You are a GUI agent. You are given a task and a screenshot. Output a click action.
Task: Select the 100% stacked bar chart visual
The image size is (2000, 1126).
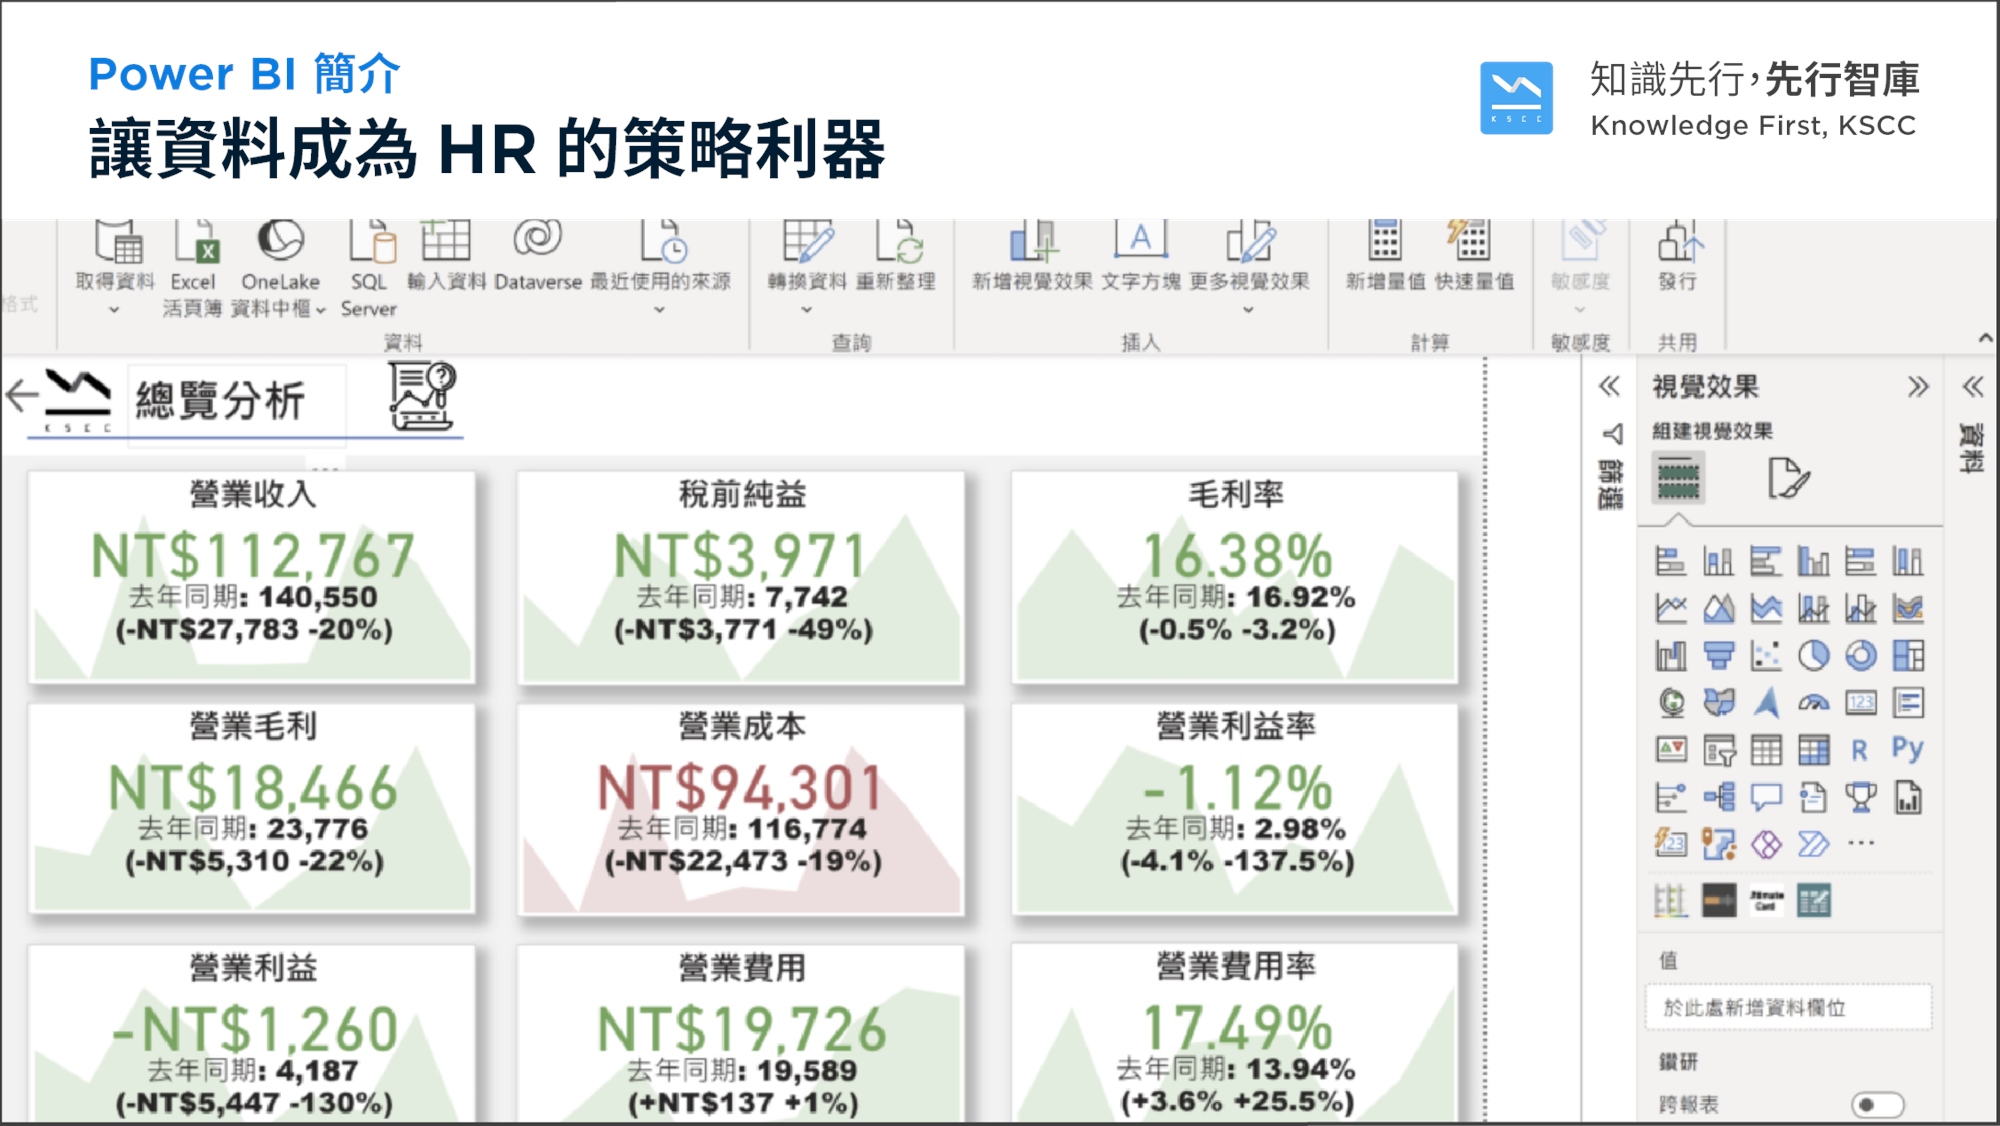pos(1860,561)
